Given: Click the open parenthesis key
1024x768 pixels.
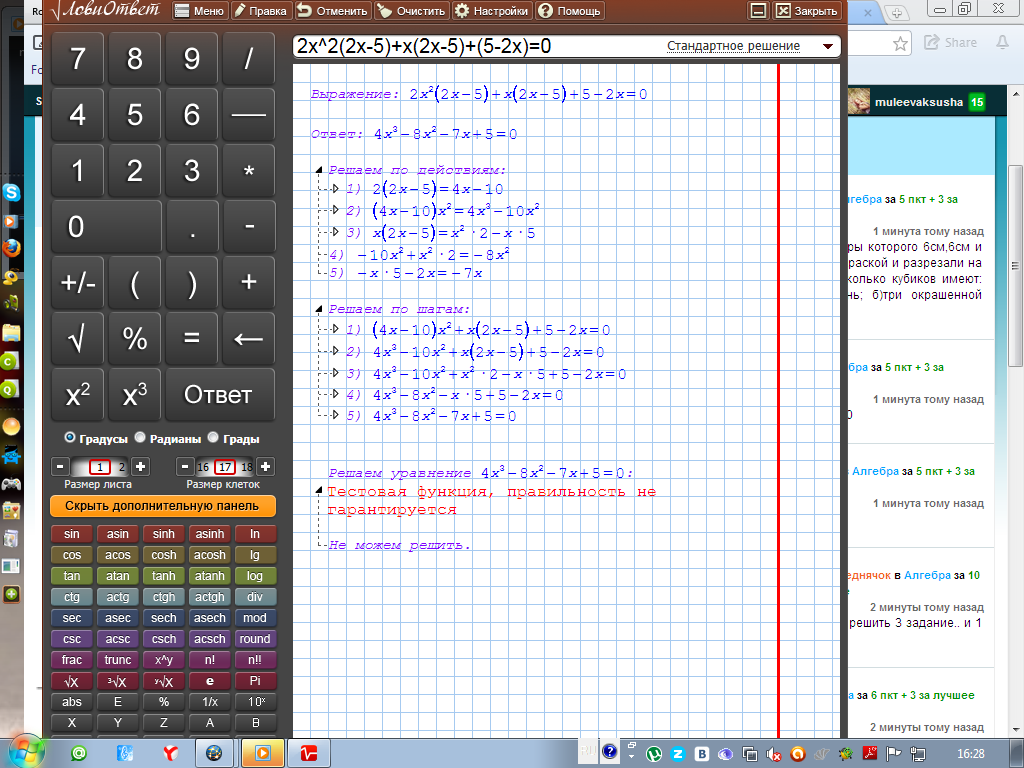Looking at the screenshot, I should click(x=135, y=282).
